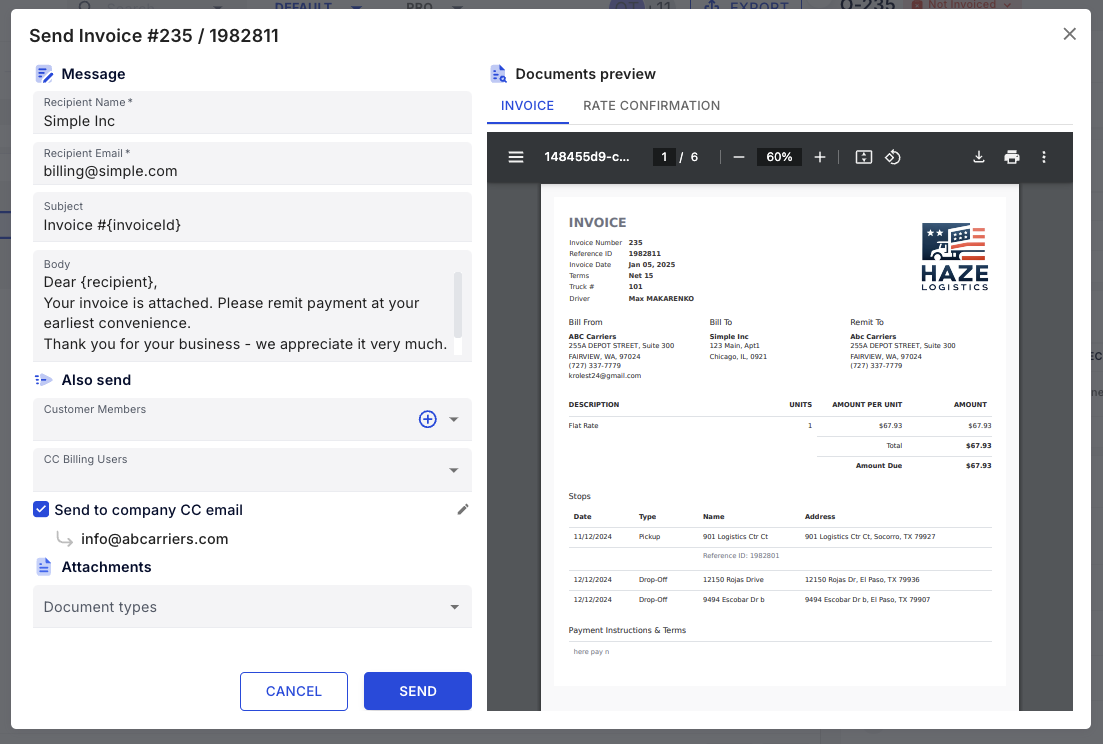
Task: Print the invoice document
Action: point(1012,157)
